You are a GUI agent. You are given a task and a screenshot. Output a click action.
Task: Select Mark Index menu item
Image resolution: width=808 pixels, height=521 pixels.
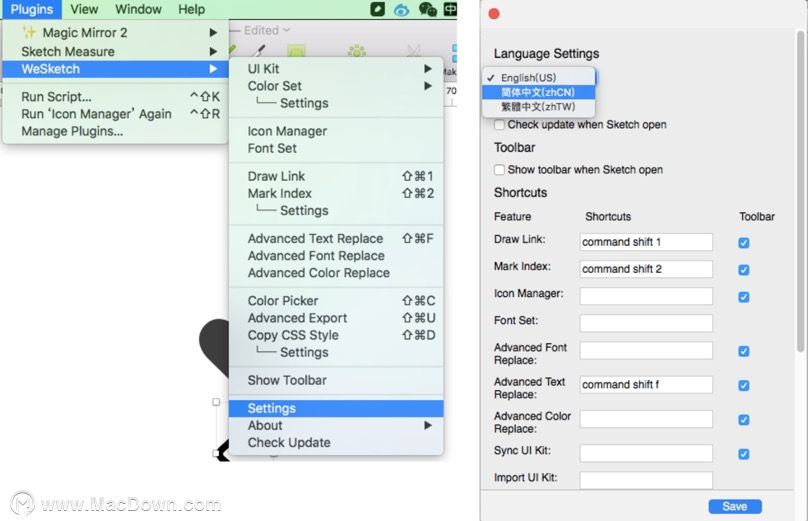[336, 193]
